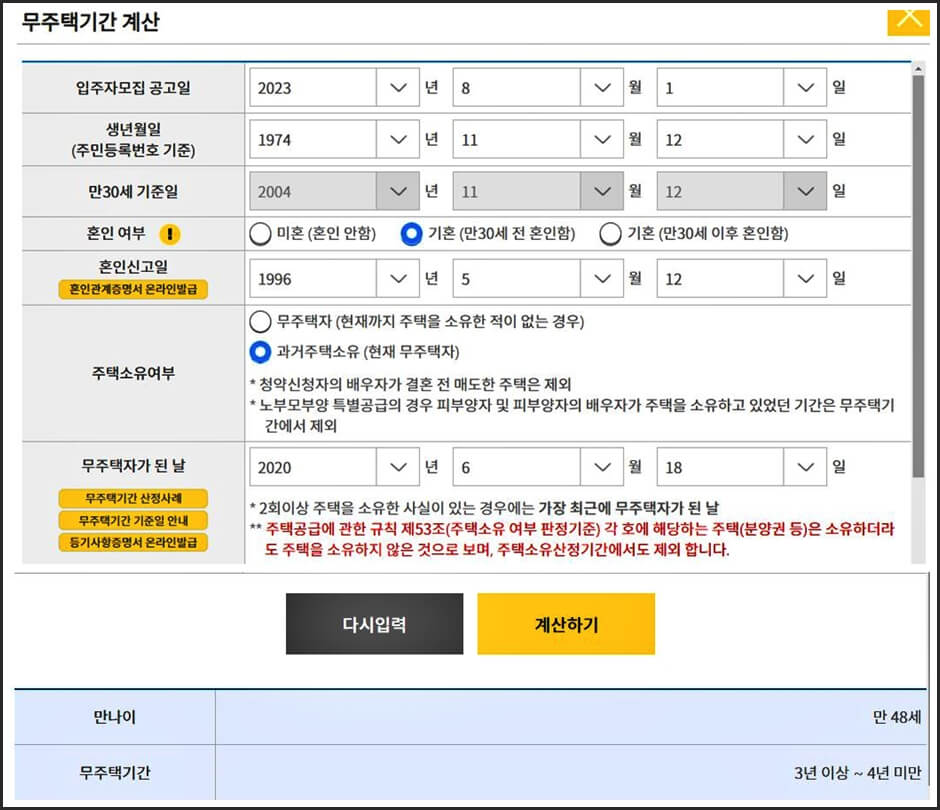Close the 무주택기간 계산 dialog
The width and height of the screenshot is (940, 810).
[908, 19]
